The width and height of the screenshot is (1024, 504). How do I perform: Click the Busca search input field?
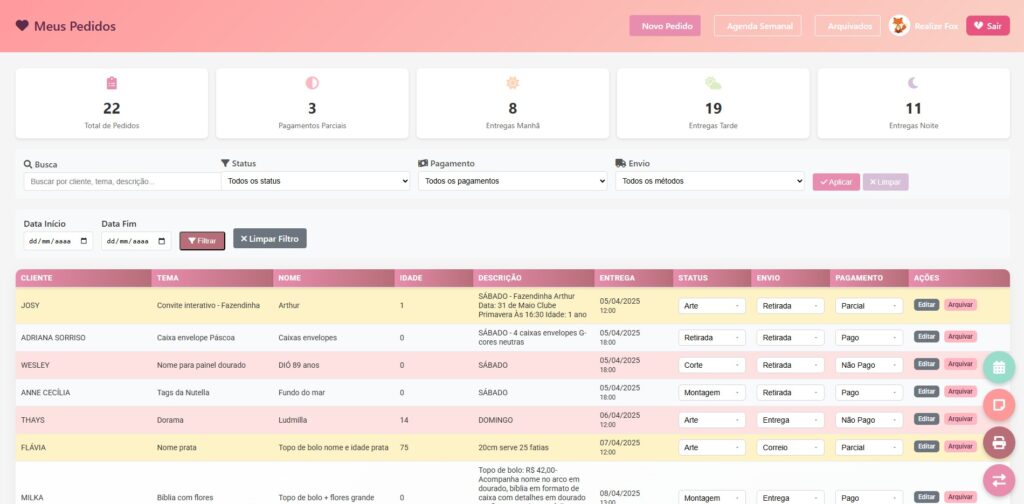click(122, 181)
